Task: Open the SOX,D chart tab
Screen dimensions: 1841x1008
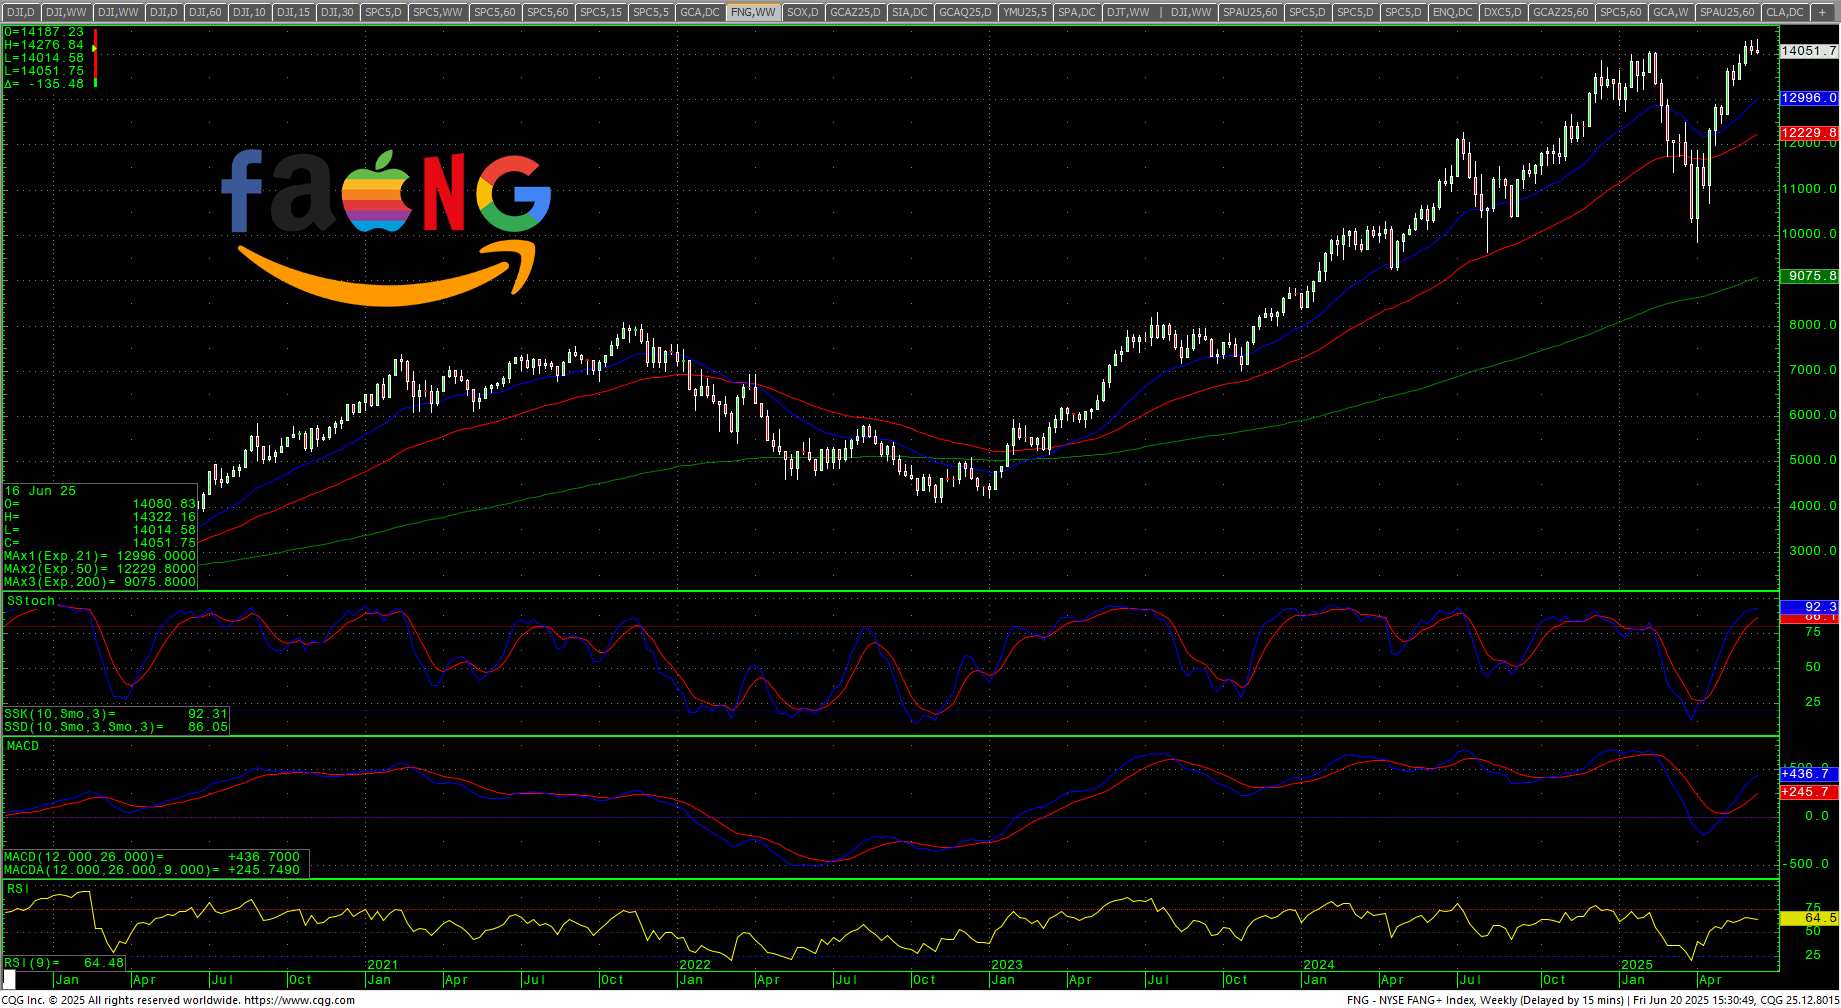Action: pyautogui.click(x=802, y=12)
